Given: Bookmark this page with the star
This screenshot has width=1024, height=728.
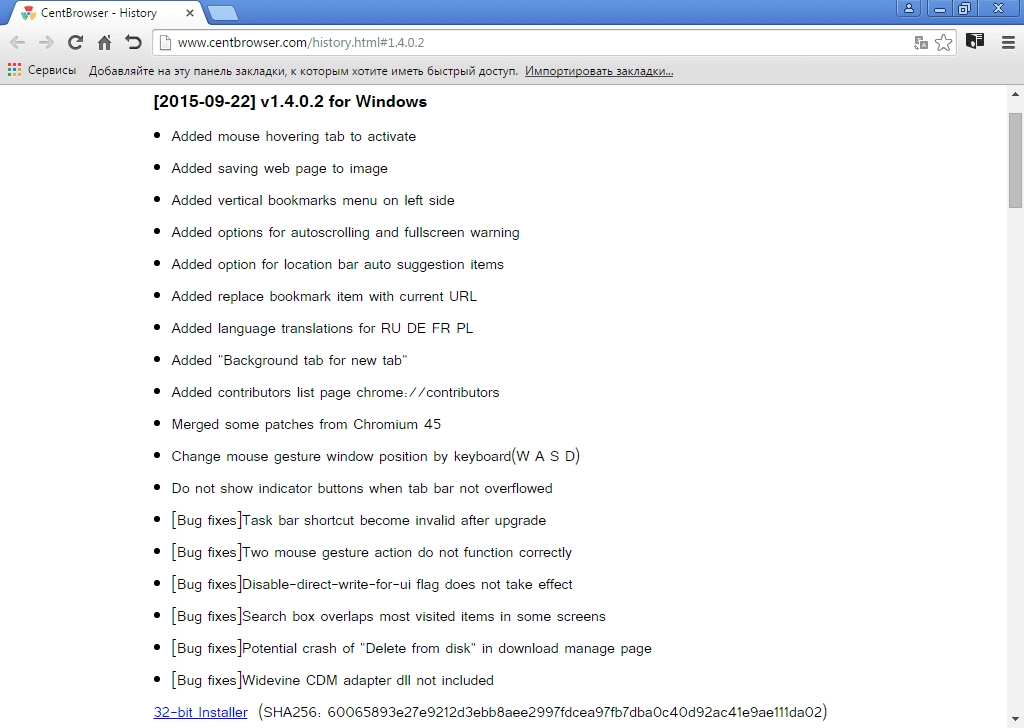Looking at the screenshot, I should (944, 43).
